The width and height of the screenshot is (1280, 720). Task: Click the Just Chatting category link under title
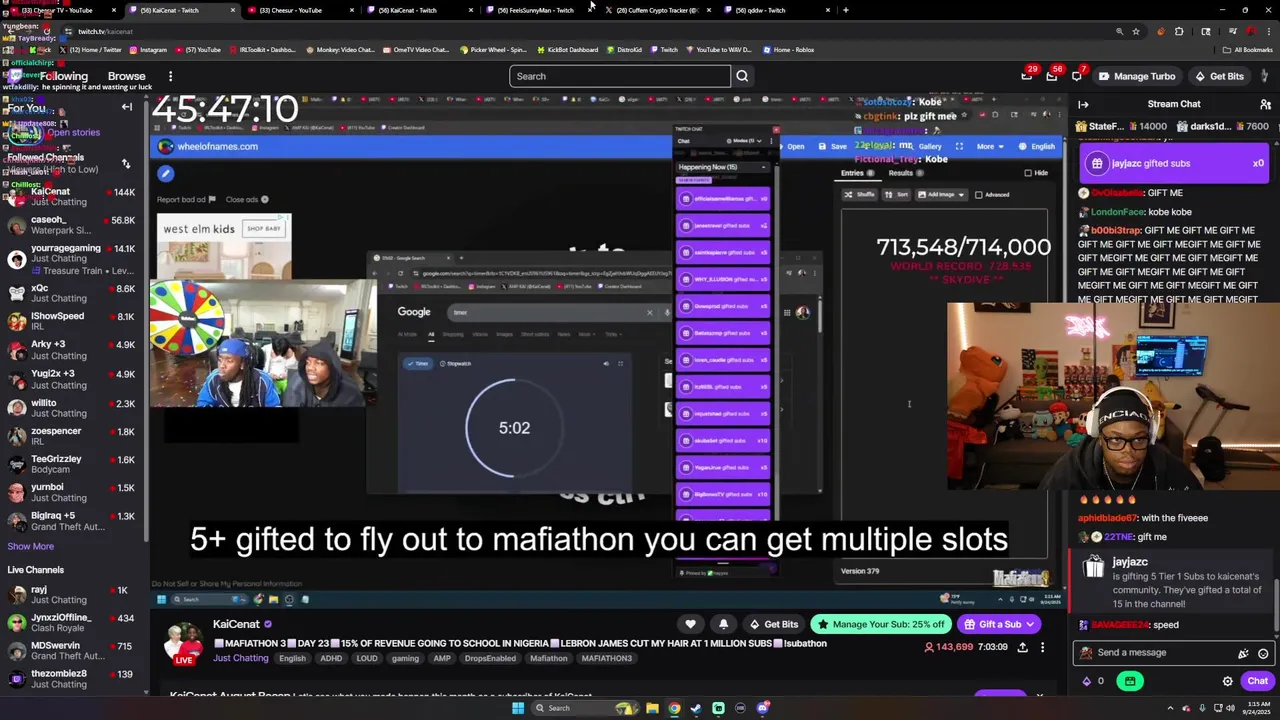241,658
